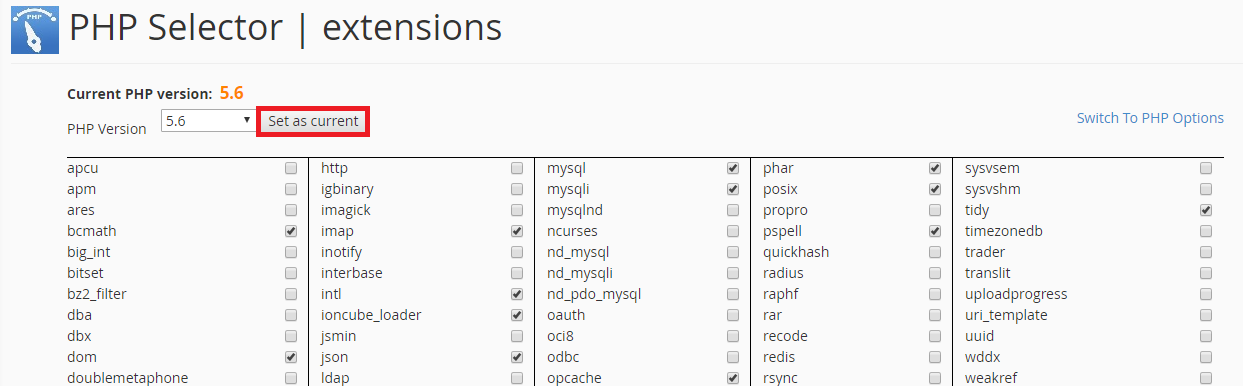Click the Set as current button
Viewport: 1243px width, 386px height.
pyautogui.click(x=313, y=121)
